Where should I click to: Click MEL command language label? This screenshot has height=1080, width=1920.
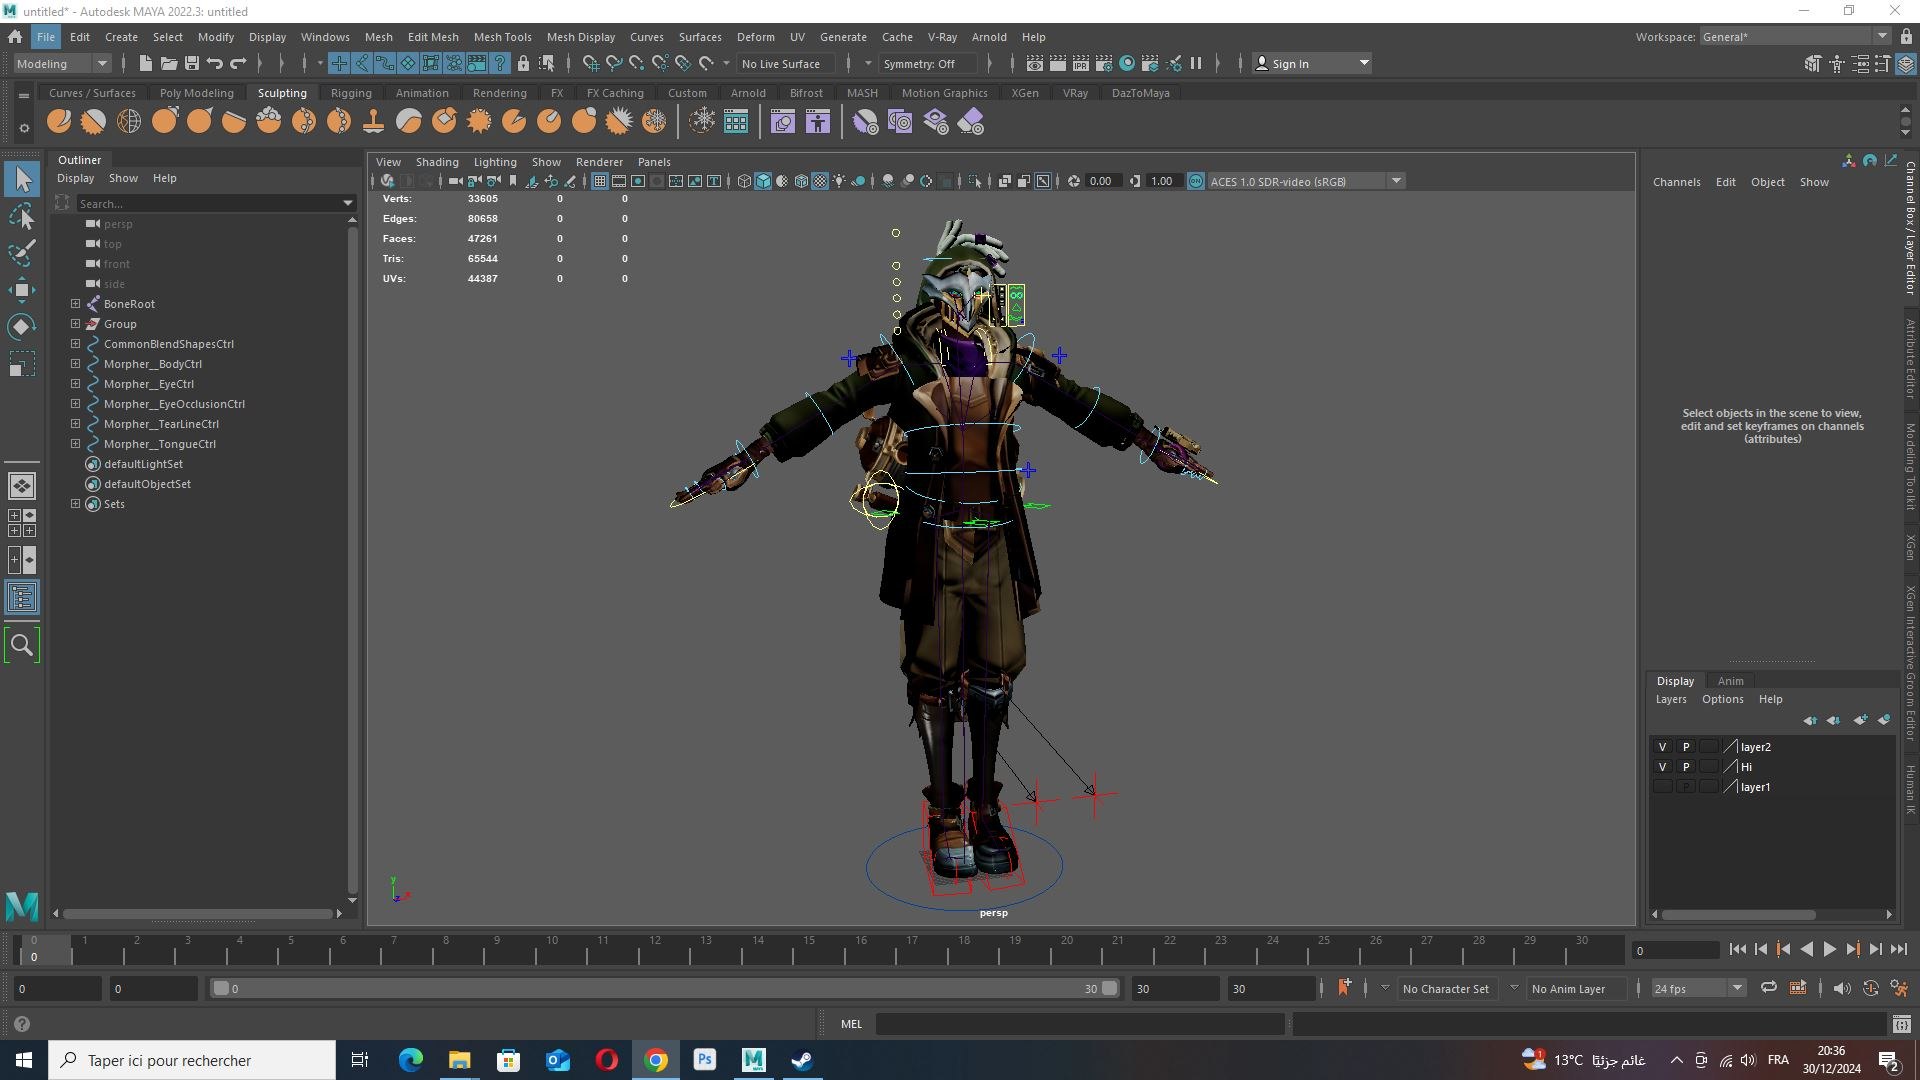coord(851,1024)
